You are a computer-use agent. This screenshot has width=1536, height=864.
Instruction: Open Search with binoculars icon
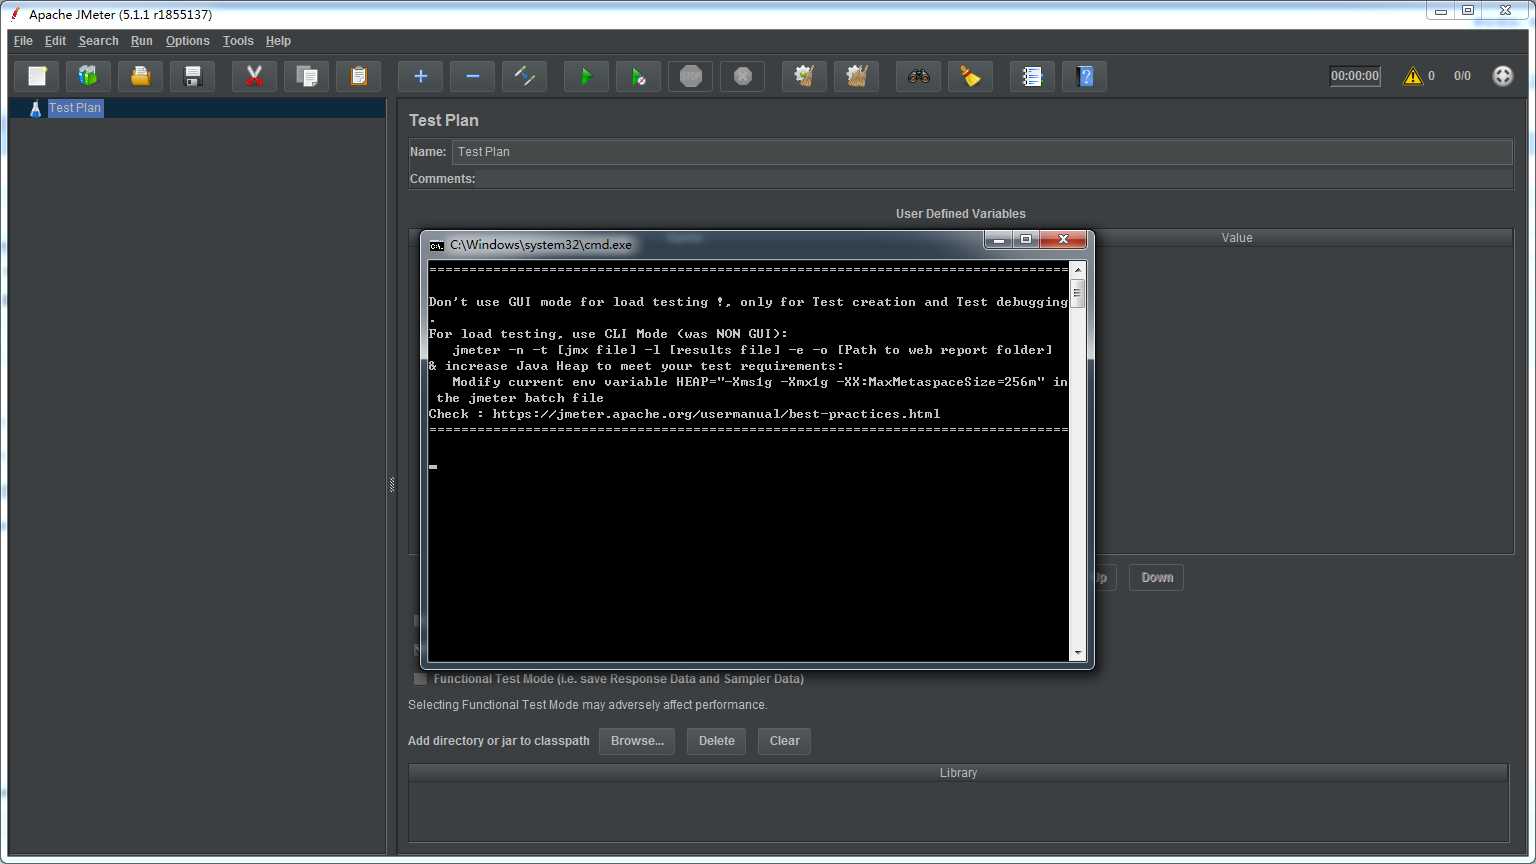click(x=919, y=76)
